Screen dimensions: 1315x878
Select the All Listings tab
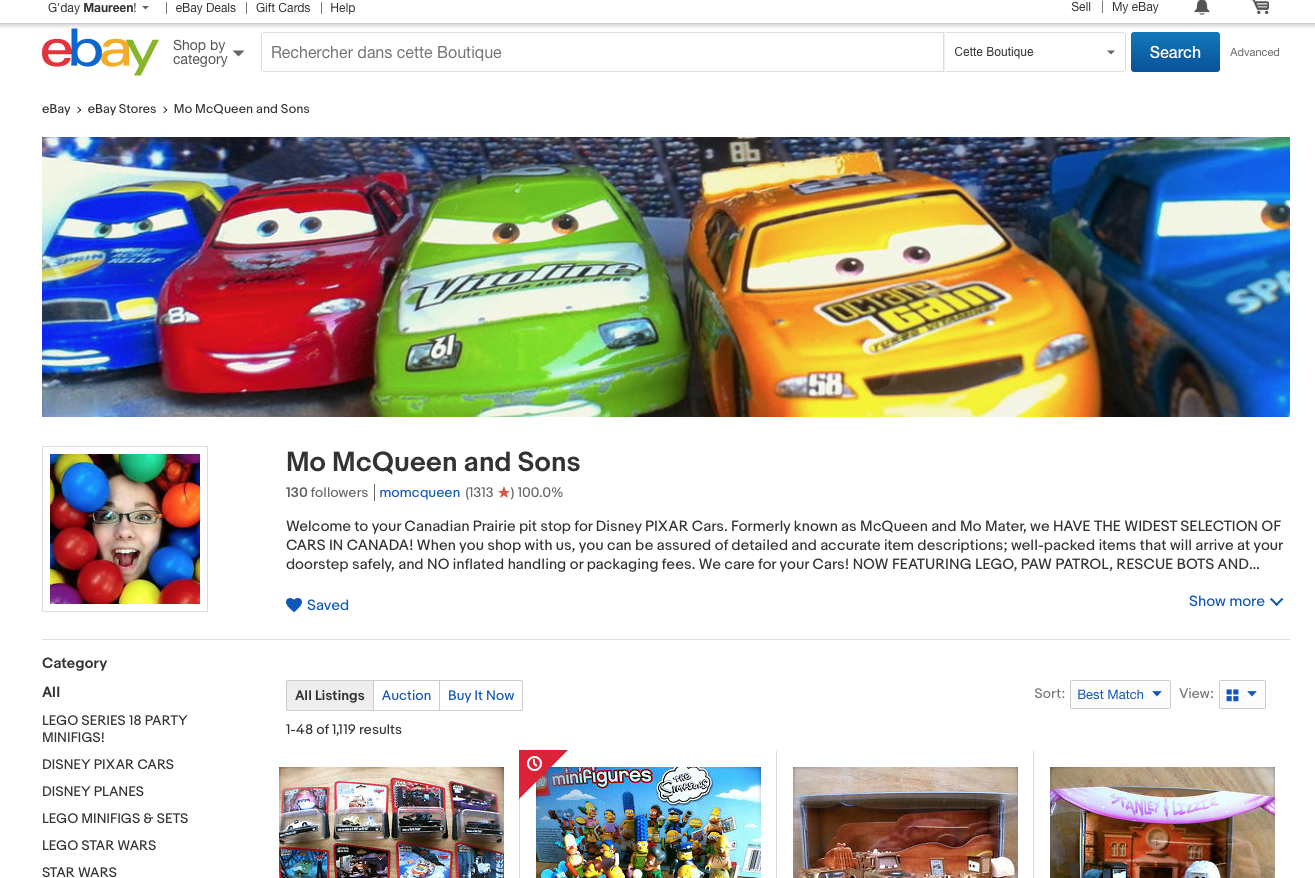tap(330, 695)
